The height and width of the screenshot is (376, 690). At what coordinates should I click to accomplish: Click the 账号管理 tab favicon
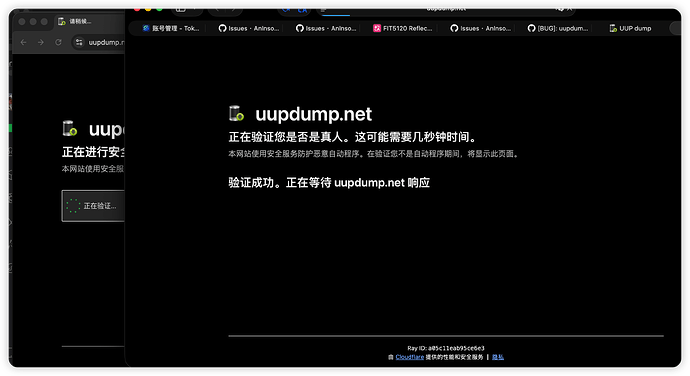pos(146,28)
